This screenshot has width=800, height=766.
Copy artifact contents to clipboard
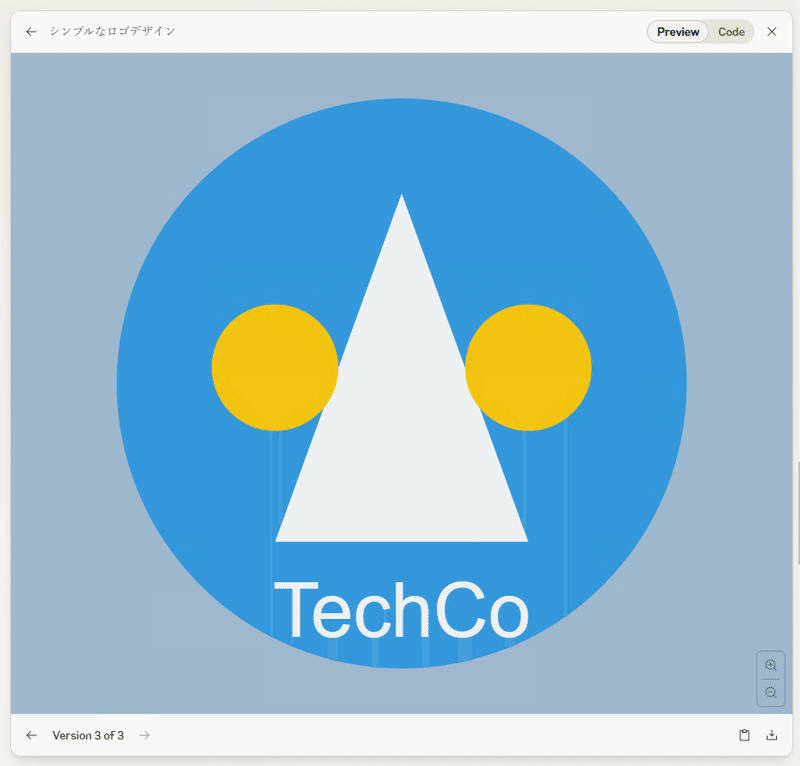pos(744,735)
